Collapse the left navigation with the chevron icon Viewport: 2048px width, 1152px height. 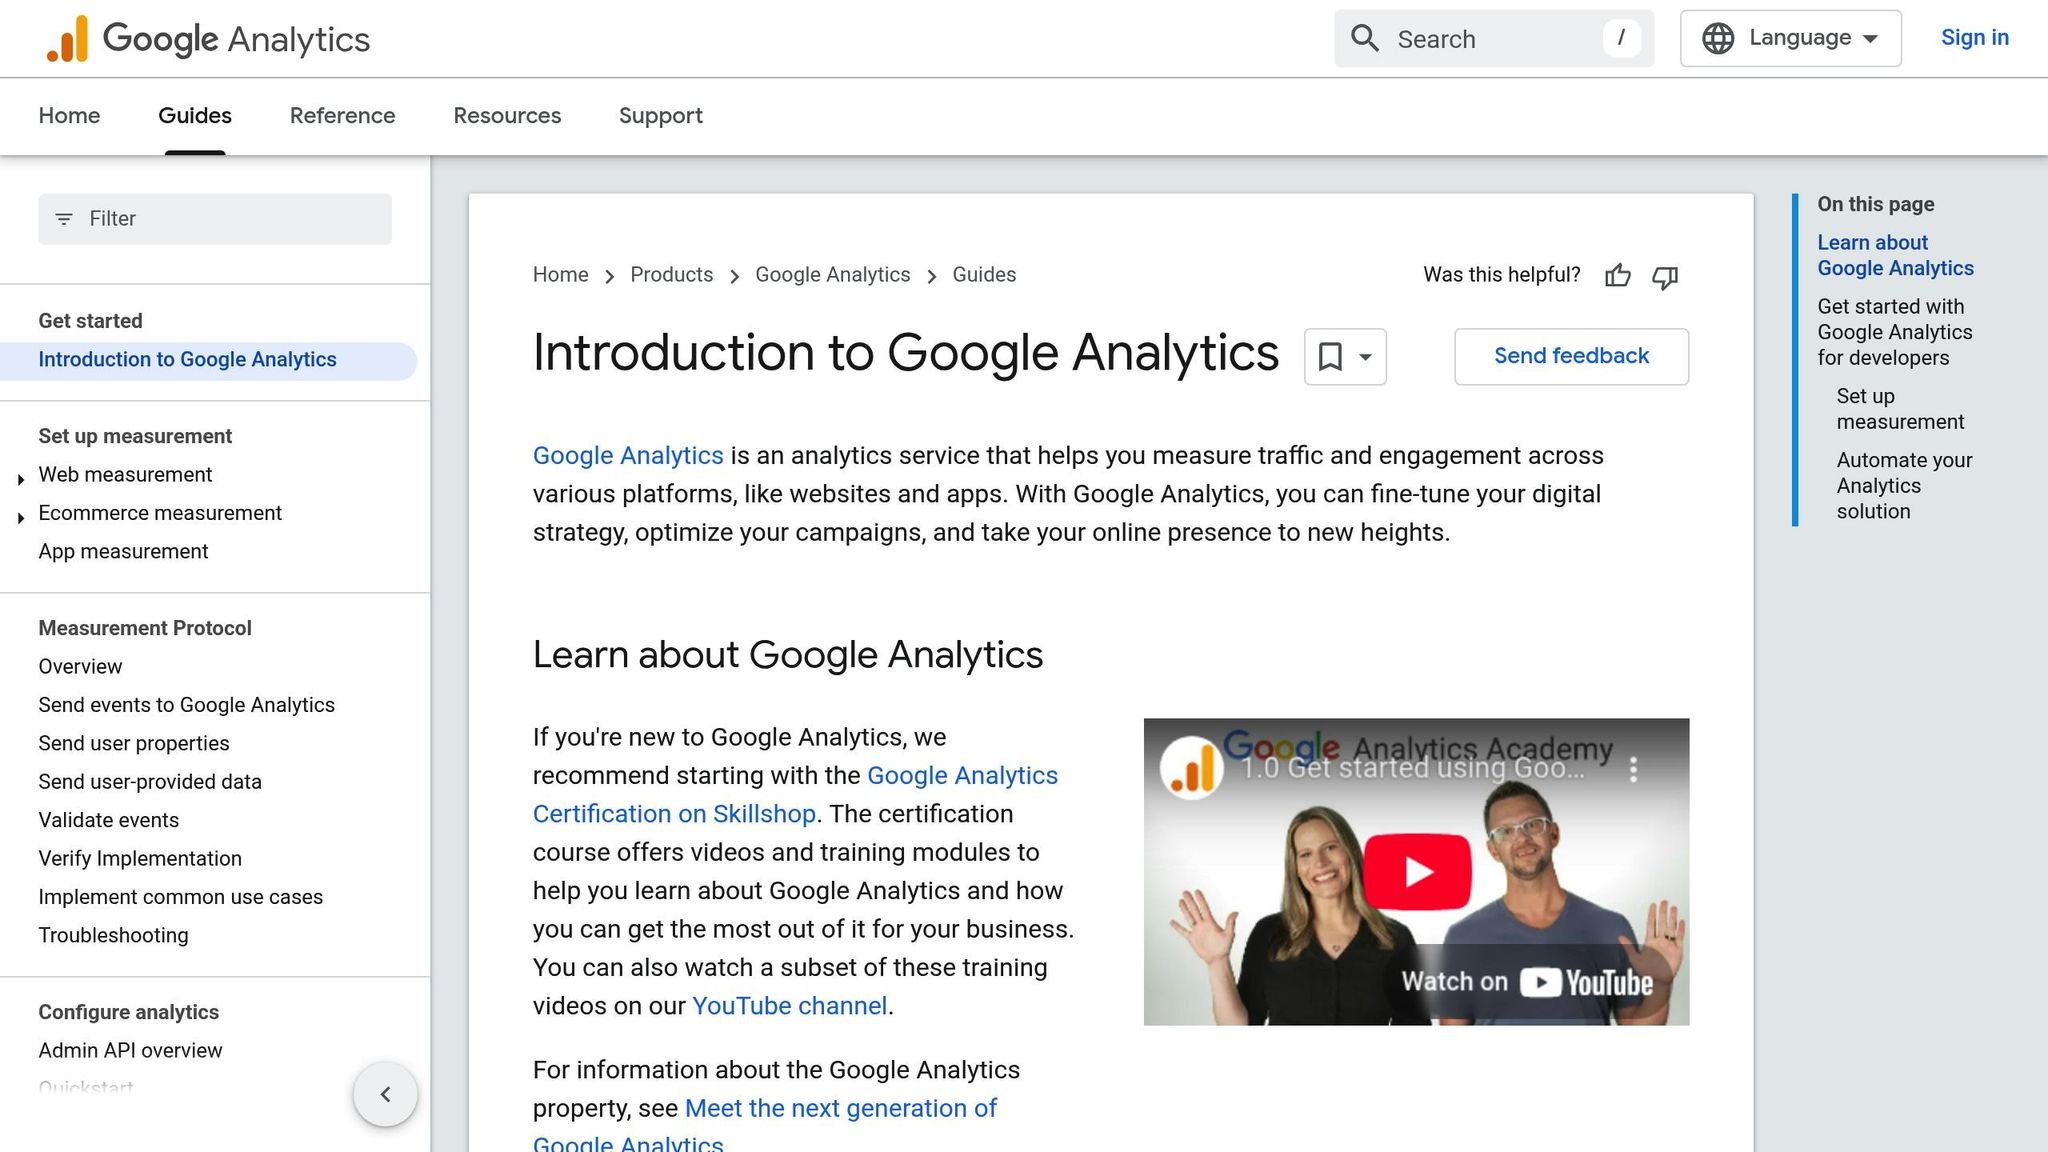pos(385,1094)
